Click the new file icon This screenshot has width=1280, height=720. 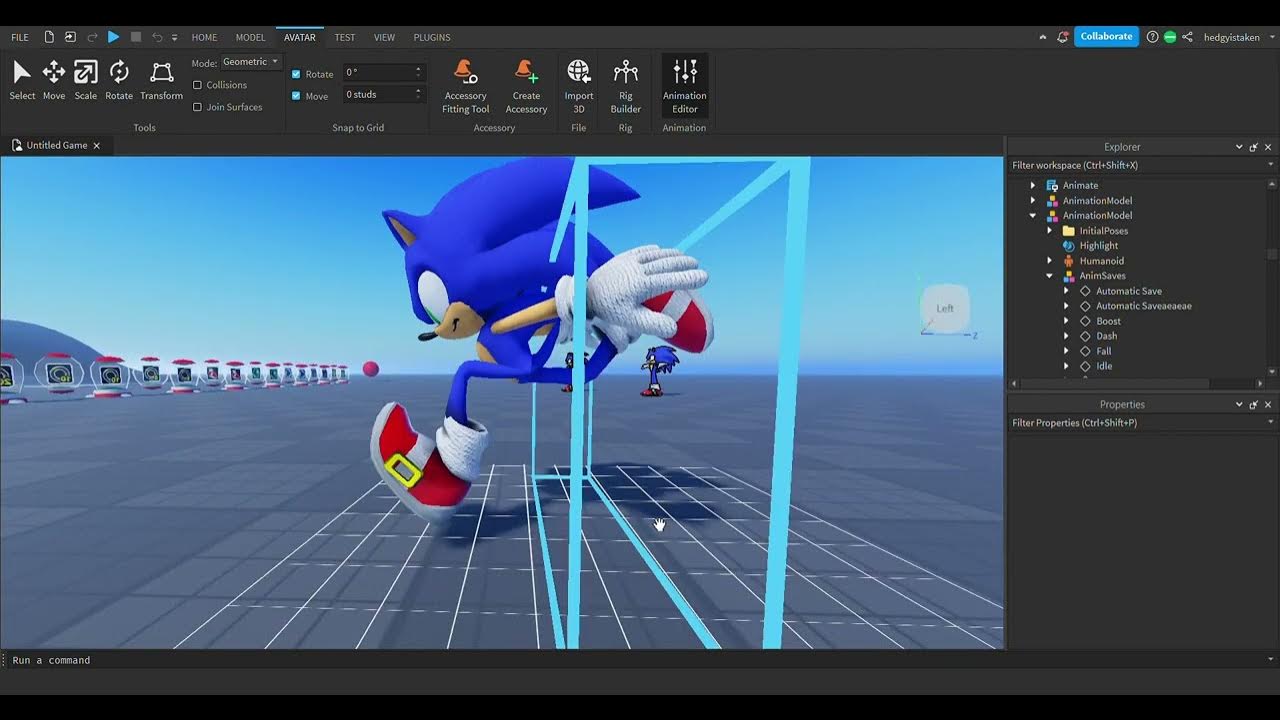coord(49,37)
